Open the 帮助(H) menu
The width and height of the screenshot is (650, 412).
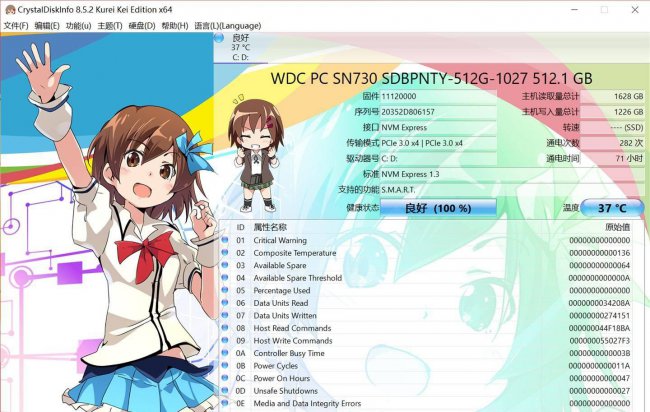point(175,26)
